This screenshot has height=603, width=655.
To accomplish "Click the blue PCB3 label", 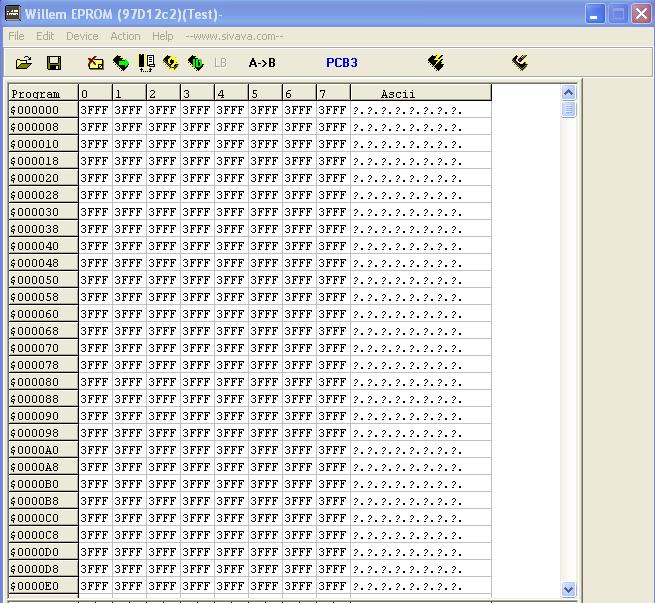I will point(341,63).
